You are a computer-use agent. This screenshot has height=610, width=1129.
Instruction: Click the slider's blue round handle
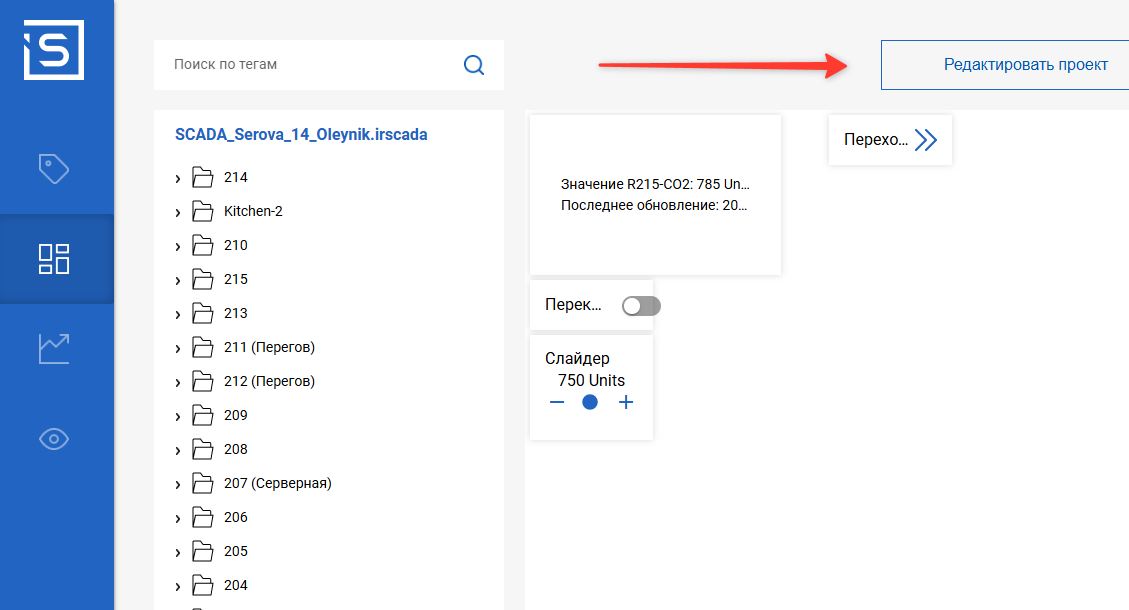590,402
